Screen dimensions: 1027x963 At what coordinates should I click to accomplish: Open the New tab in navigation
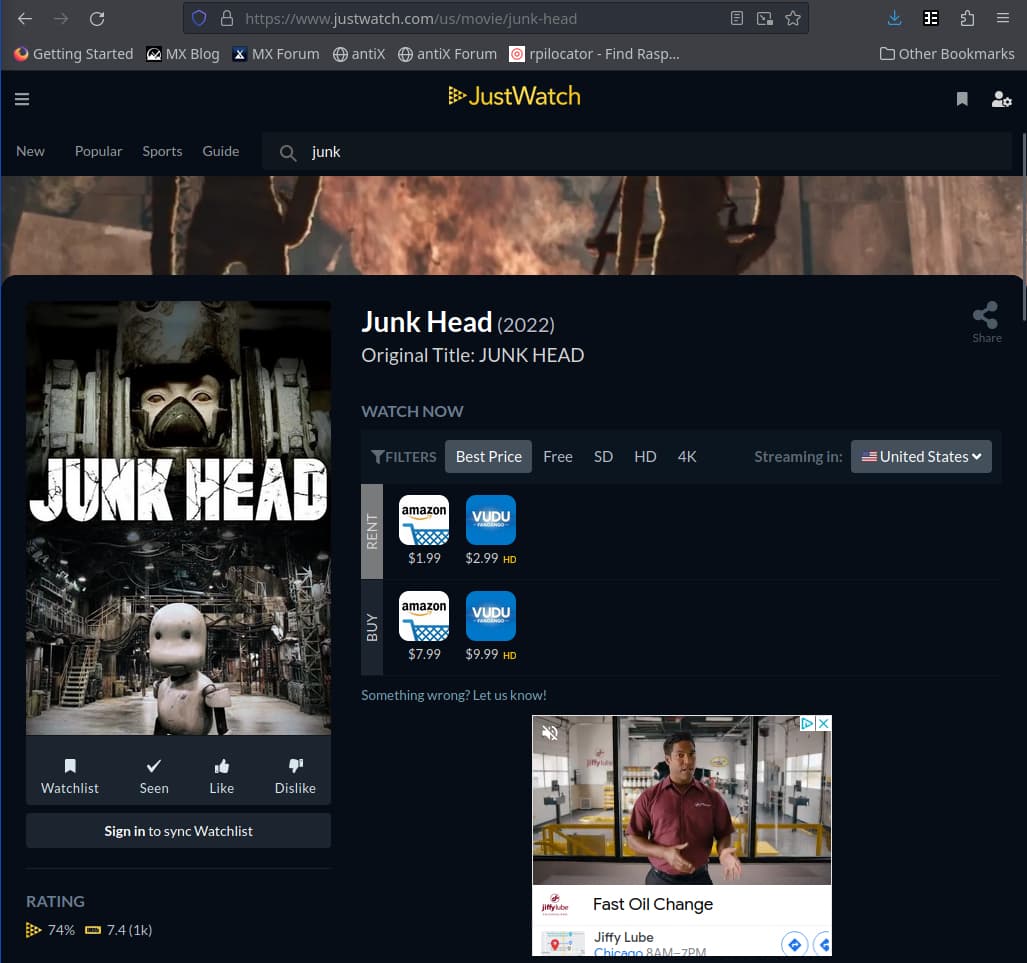pyautogui.click(x=30, y=151)
